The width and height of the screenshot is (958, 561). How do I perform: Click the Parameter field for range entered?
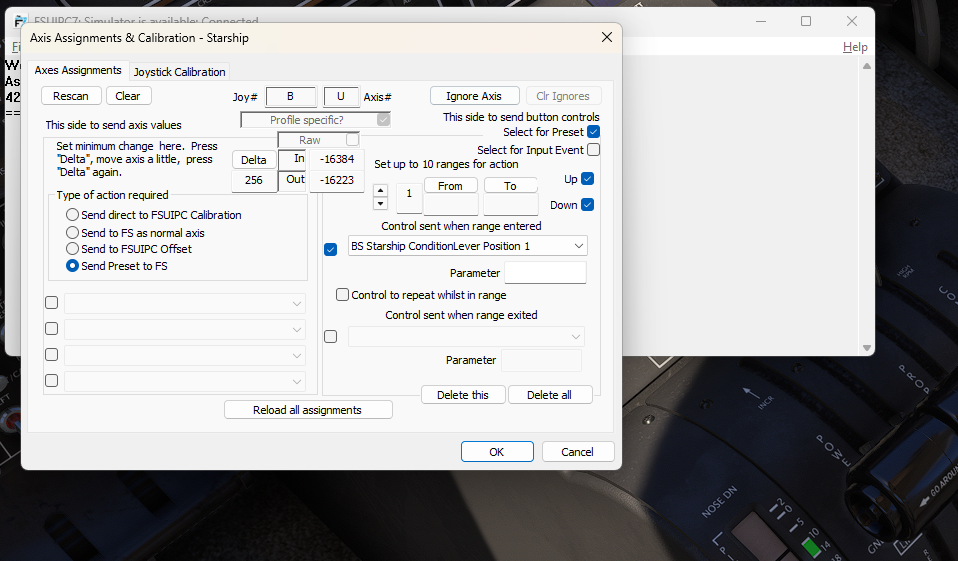[x=545, y=273]
